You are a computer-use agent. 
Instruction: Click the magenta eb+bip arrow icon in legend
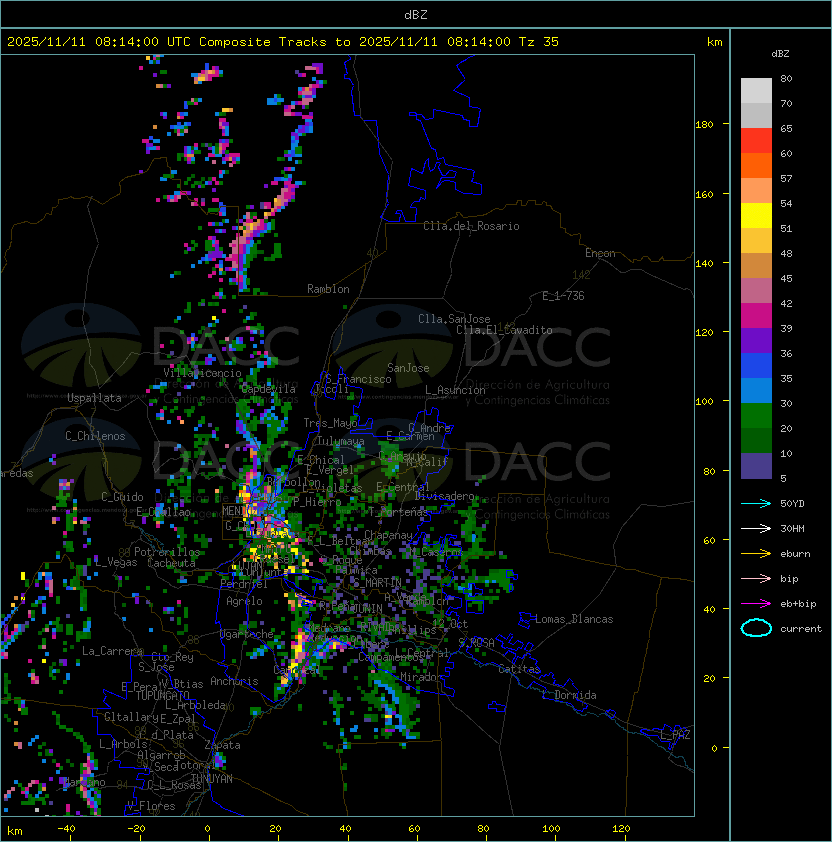click(x=756, y=604)
